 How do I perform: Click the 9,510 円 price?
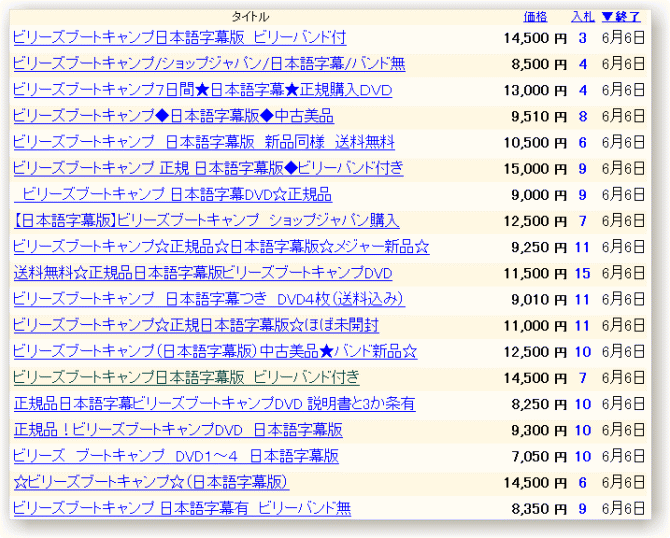pos(539,117)
